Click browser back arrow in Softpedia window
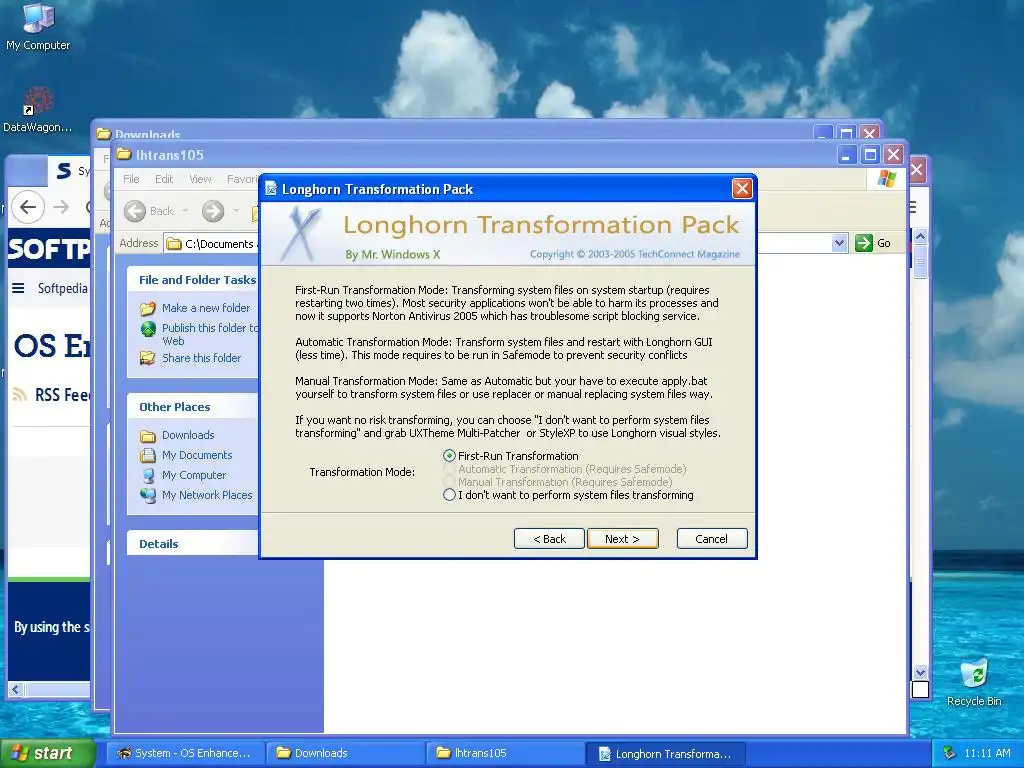 (x=27, y=208)
